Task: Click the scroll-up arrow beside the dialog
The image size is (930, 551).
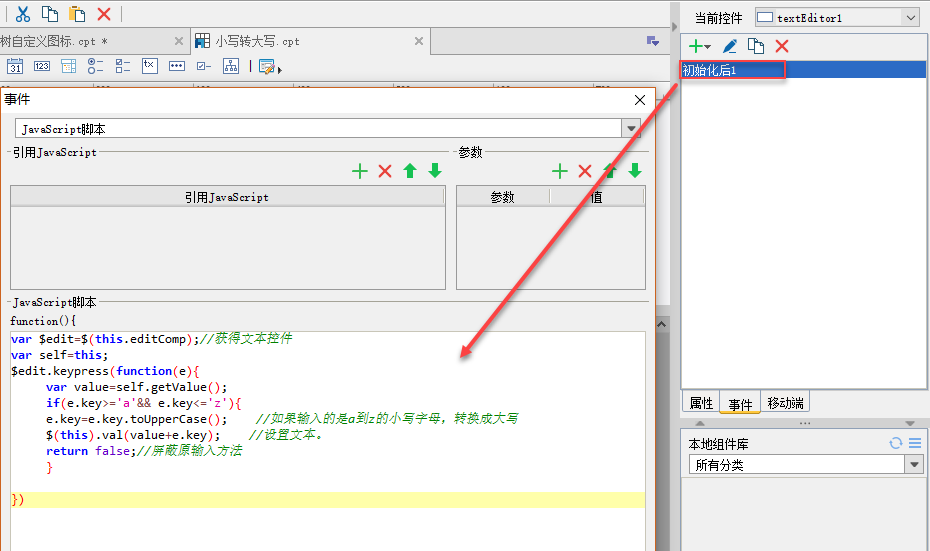Action: point(662,324)
